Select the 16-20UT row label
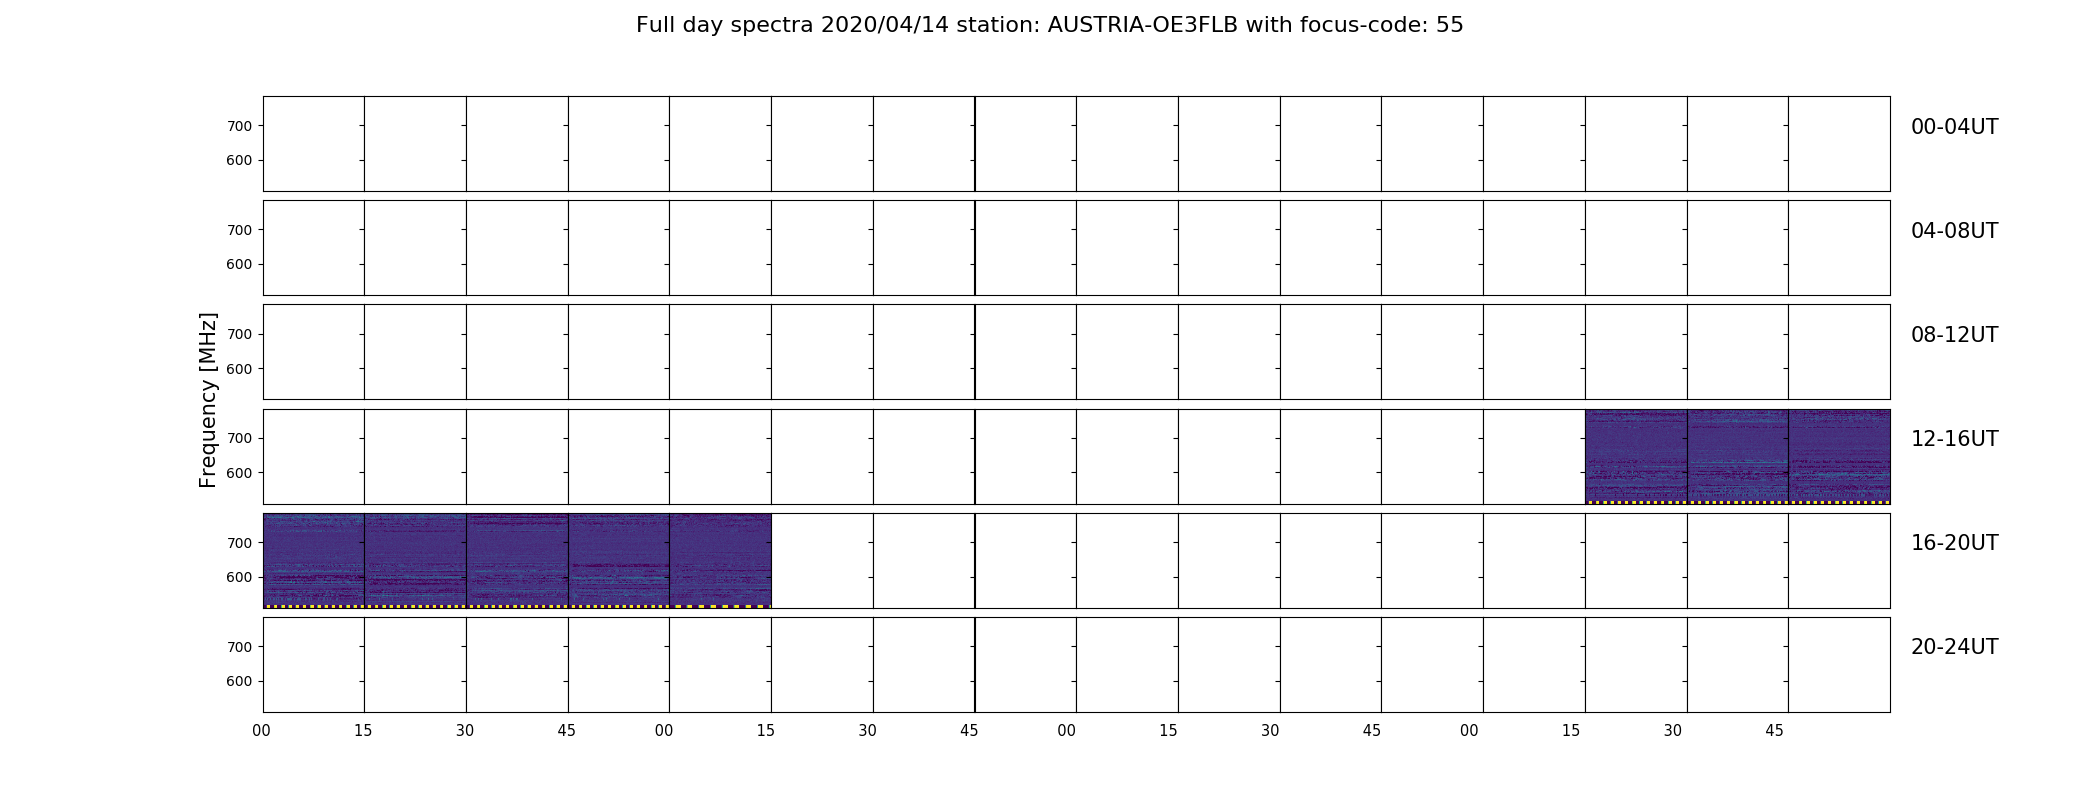The image size is (2100, 800). (x=1954, y=543)
